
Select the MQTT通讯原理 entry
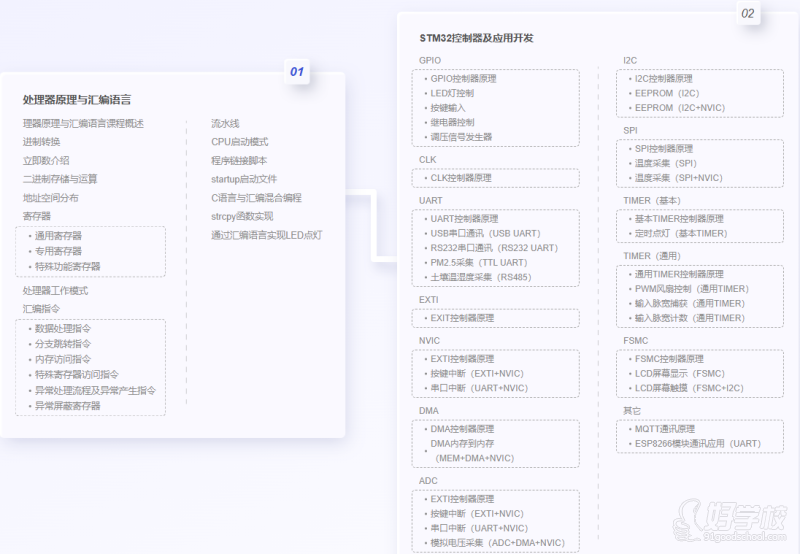click(664, 429)
